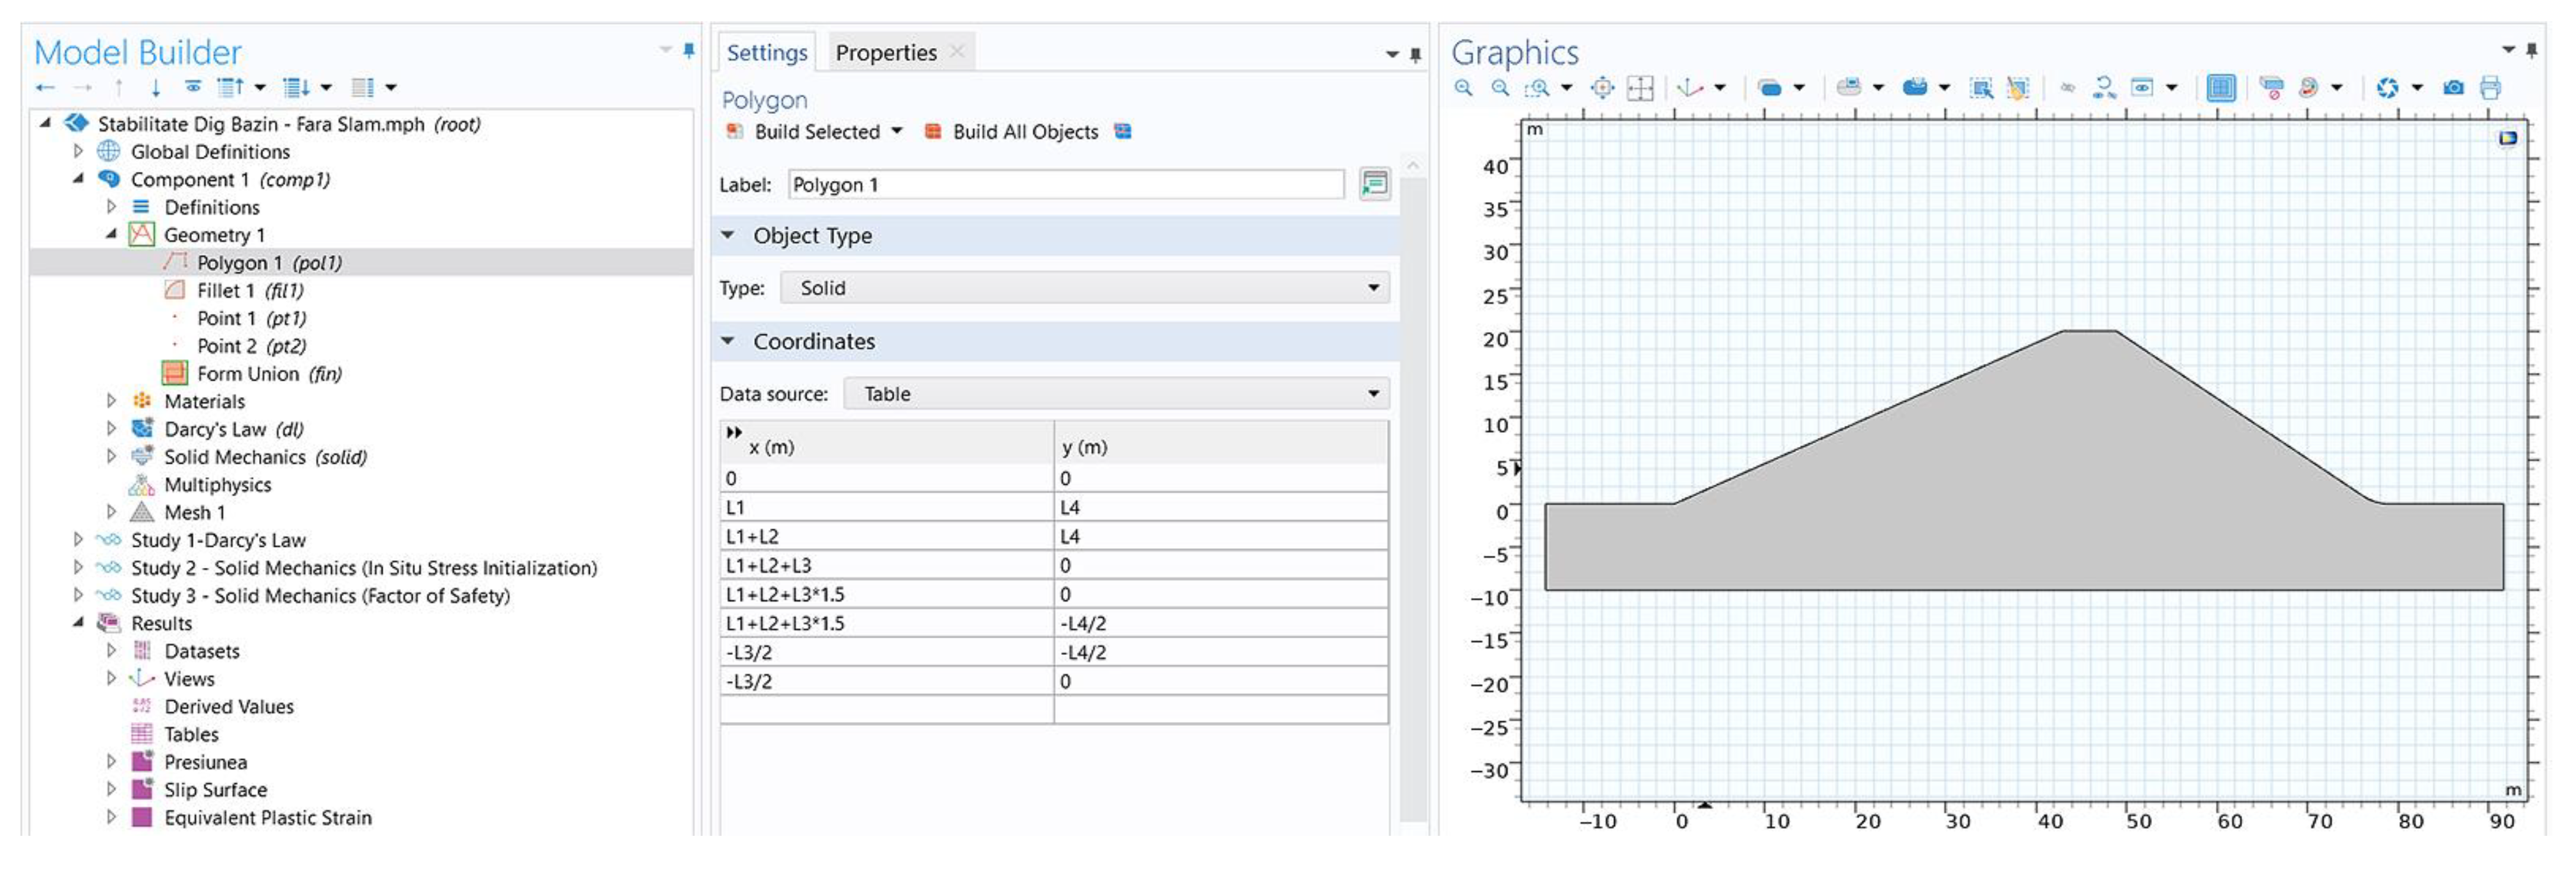Click the first magnifier icon in Graphics
Image resolution: width=2576 pixels, height=871 pixels.
1464,88
